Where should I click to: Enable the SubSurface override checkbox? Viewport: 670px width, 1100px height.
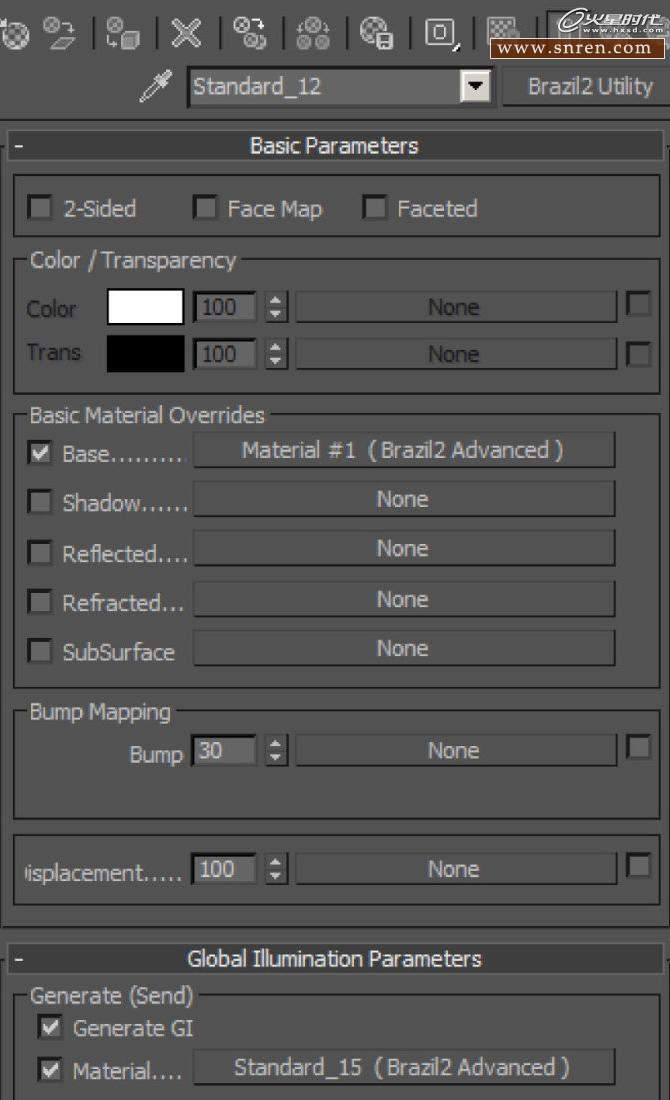point(39,650)
